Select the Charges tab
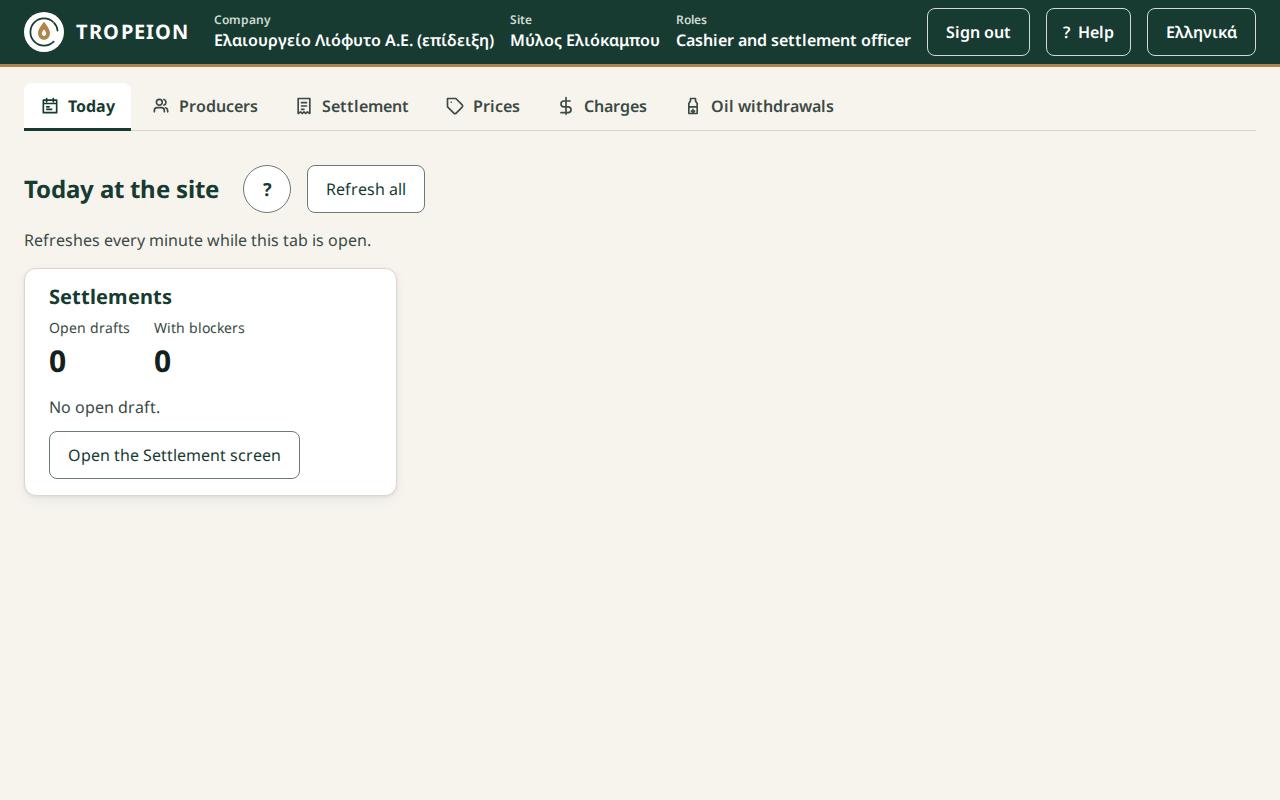The height and width of the screenshot is (800, 1280). tap(602, 106)
